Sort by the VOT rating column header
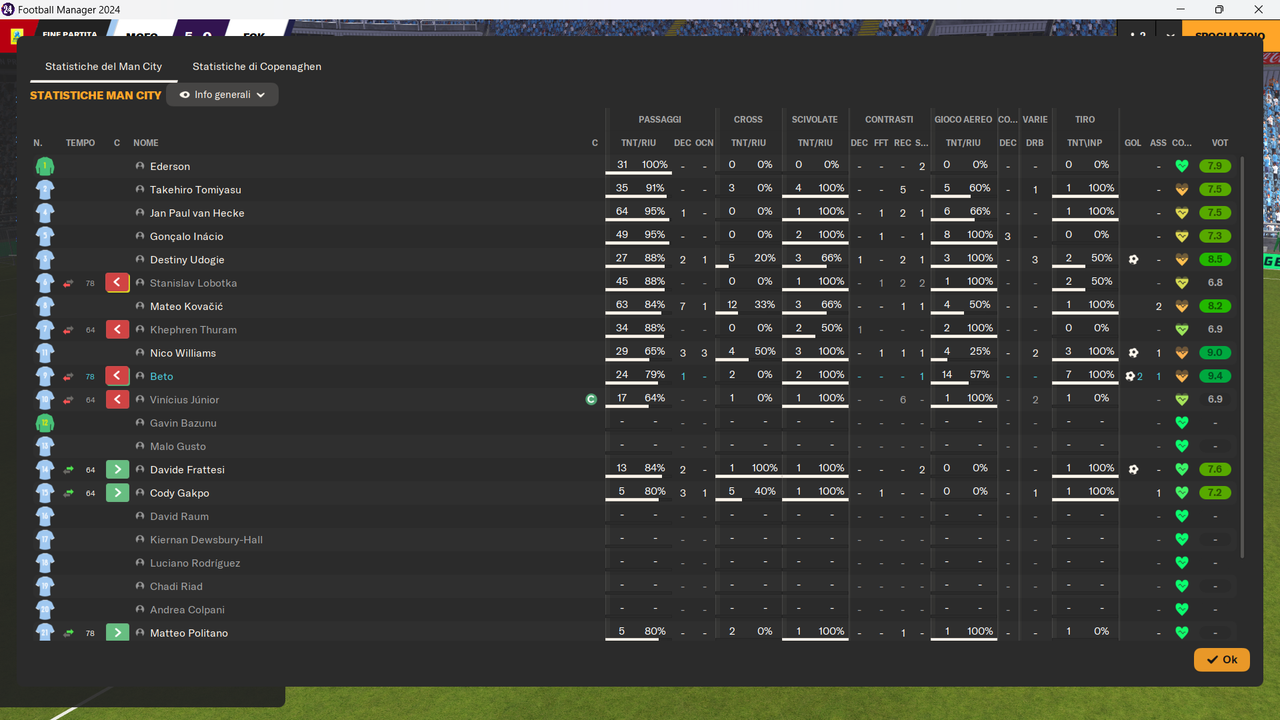 (1219, 143)
